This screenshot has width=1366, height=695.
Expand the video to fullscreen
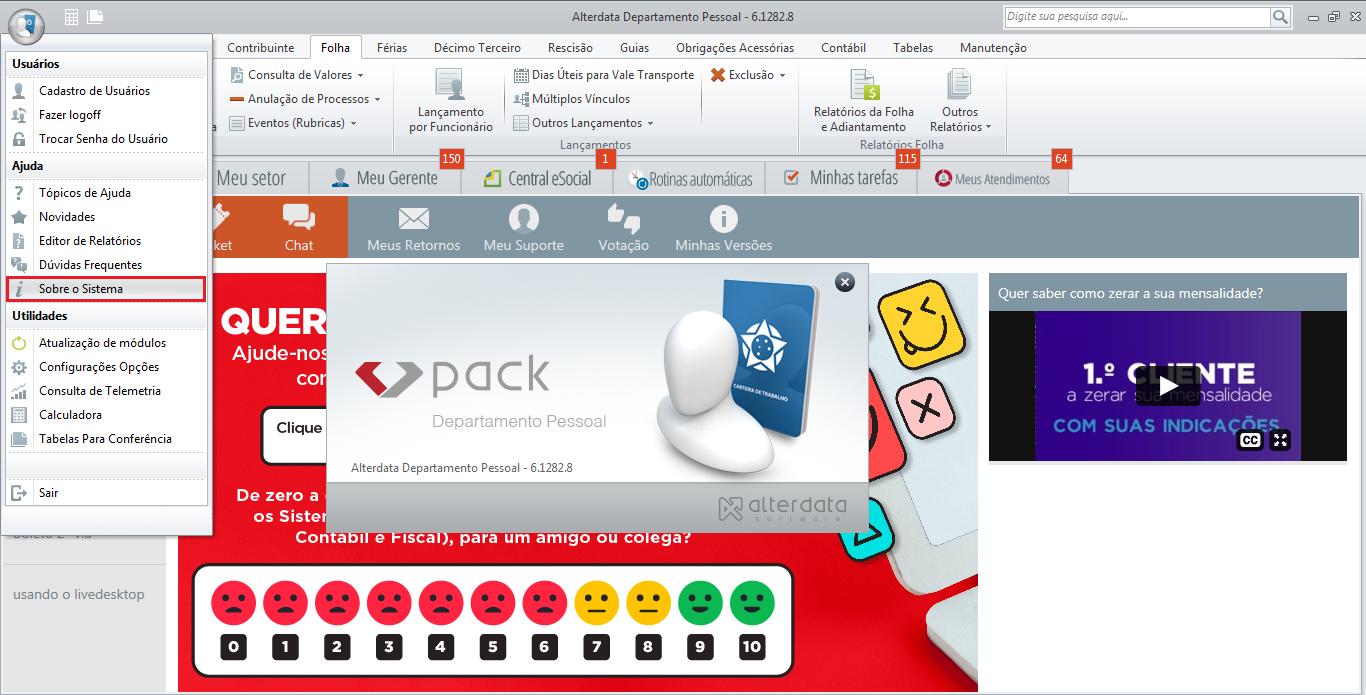1281,440
